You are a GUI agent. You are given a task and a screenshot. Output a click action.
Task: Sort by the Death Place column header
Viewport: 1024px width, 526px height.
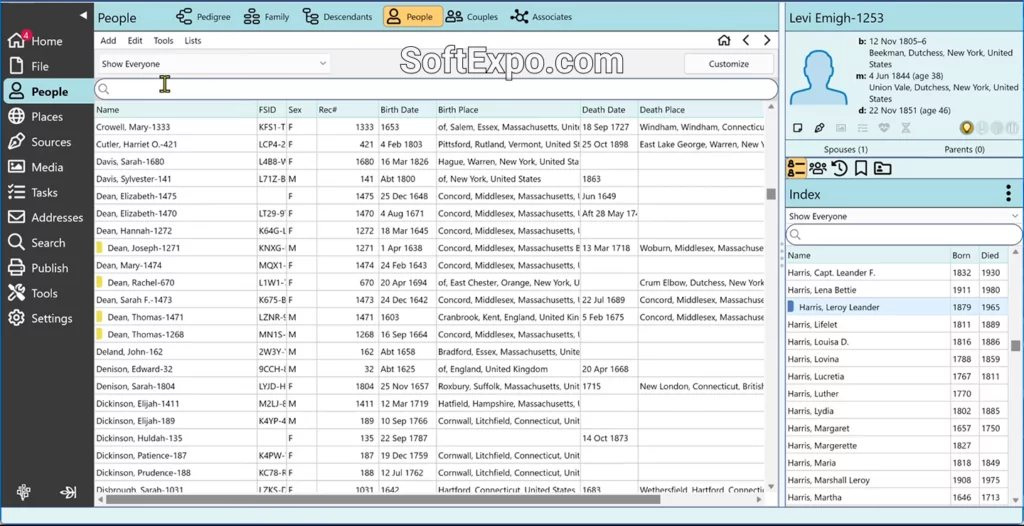coord(699,110)
